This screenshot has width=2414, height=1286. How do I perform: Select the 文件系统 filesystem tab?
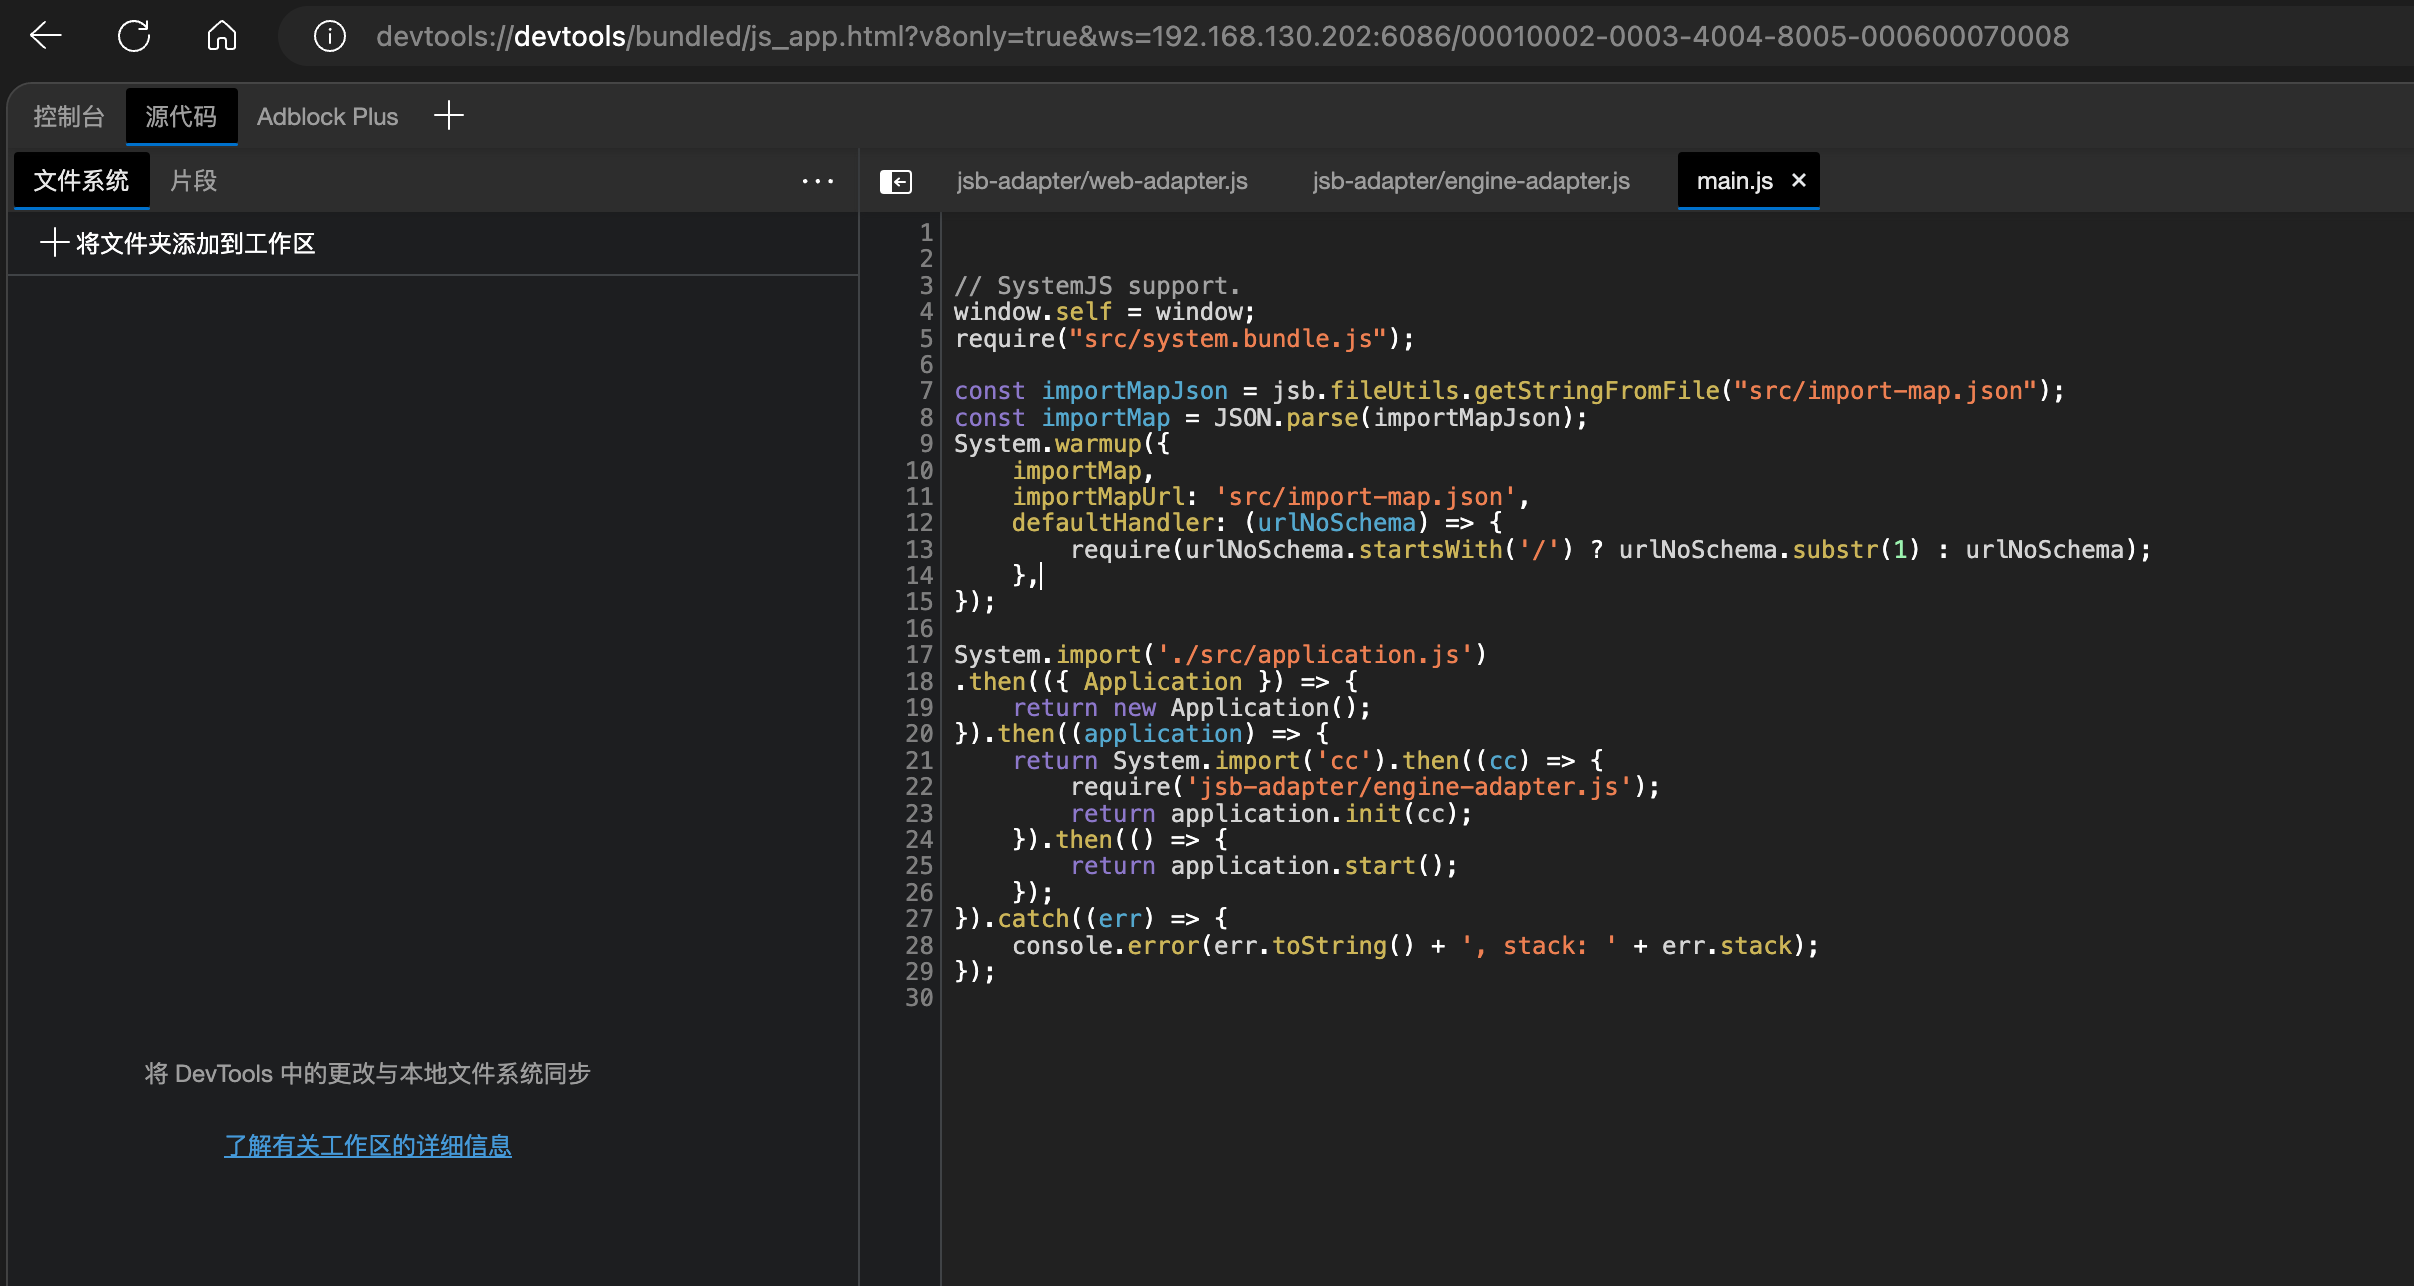pyautogui.click(x=81, y=181)
